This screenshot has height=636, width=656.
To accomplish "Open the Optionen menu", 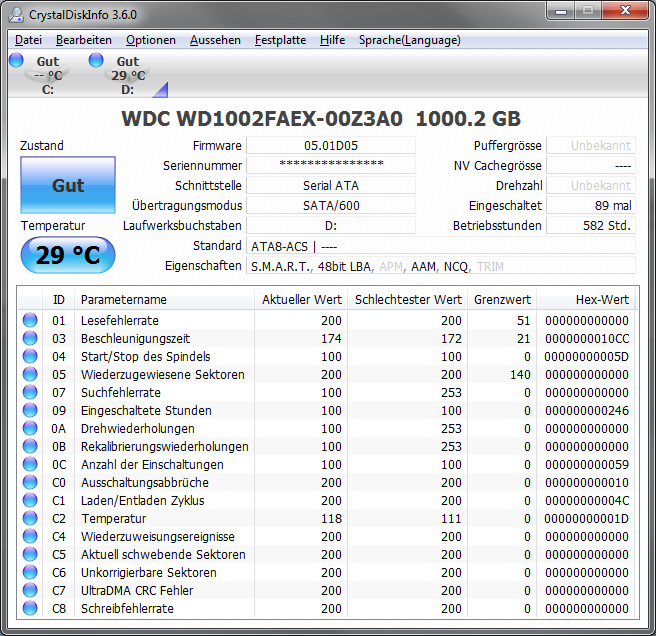I will coord(151,40).
